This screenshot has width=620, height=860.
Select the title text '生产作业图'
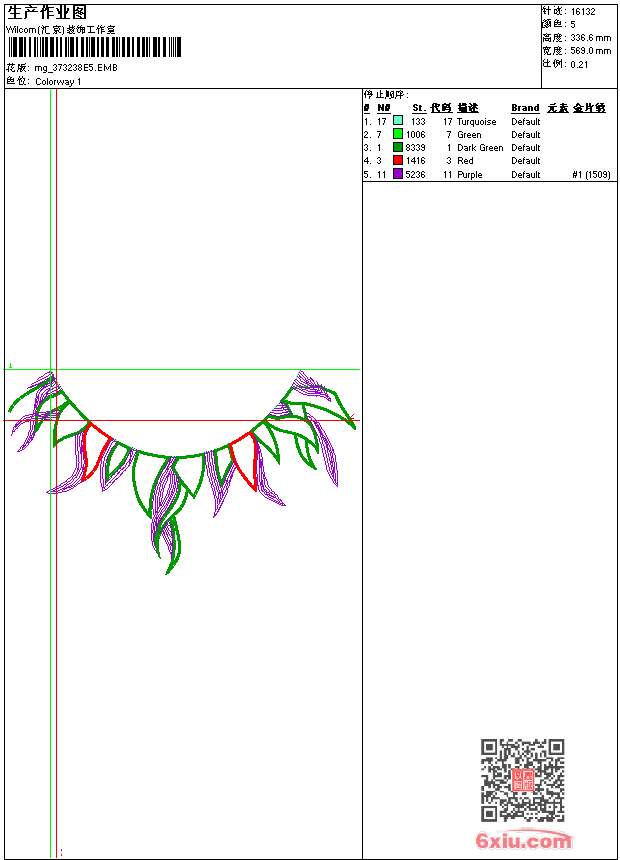tap(47, 12)
